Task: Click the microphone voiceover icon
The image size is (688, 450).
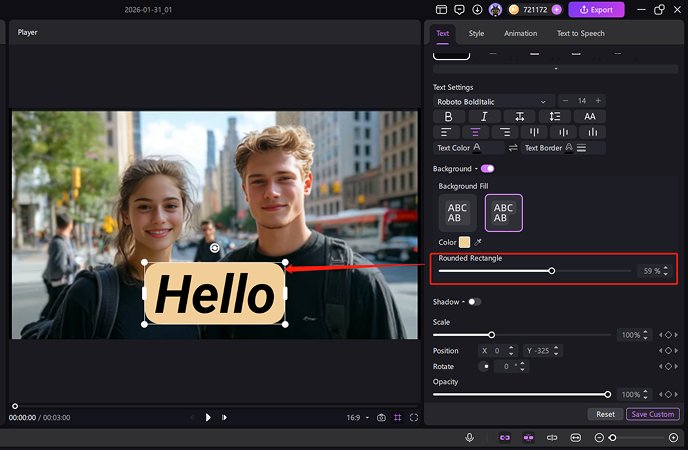Action: [x=469, y=437]
